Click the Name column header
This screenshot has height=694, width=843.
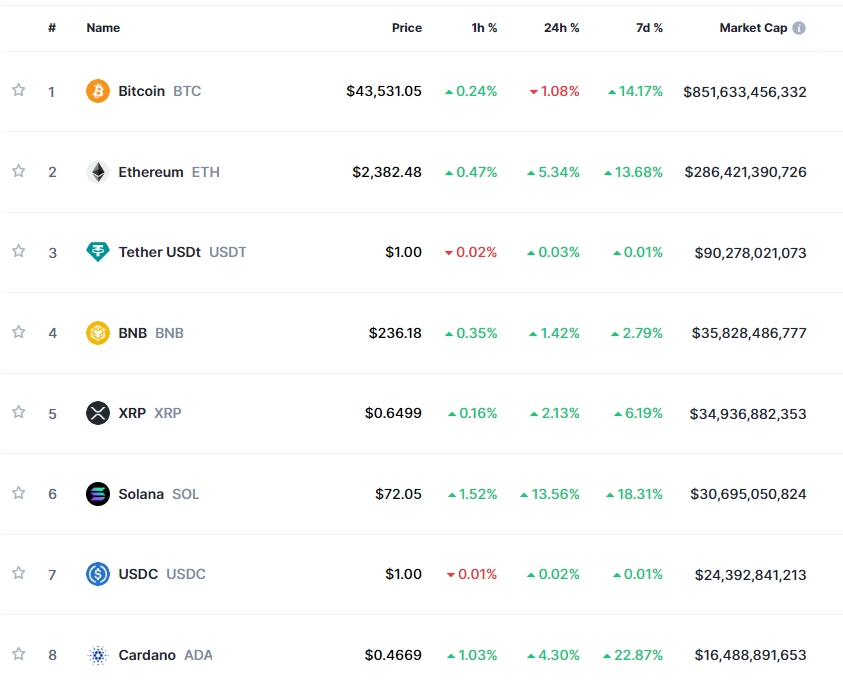click(x=103, y=27)
